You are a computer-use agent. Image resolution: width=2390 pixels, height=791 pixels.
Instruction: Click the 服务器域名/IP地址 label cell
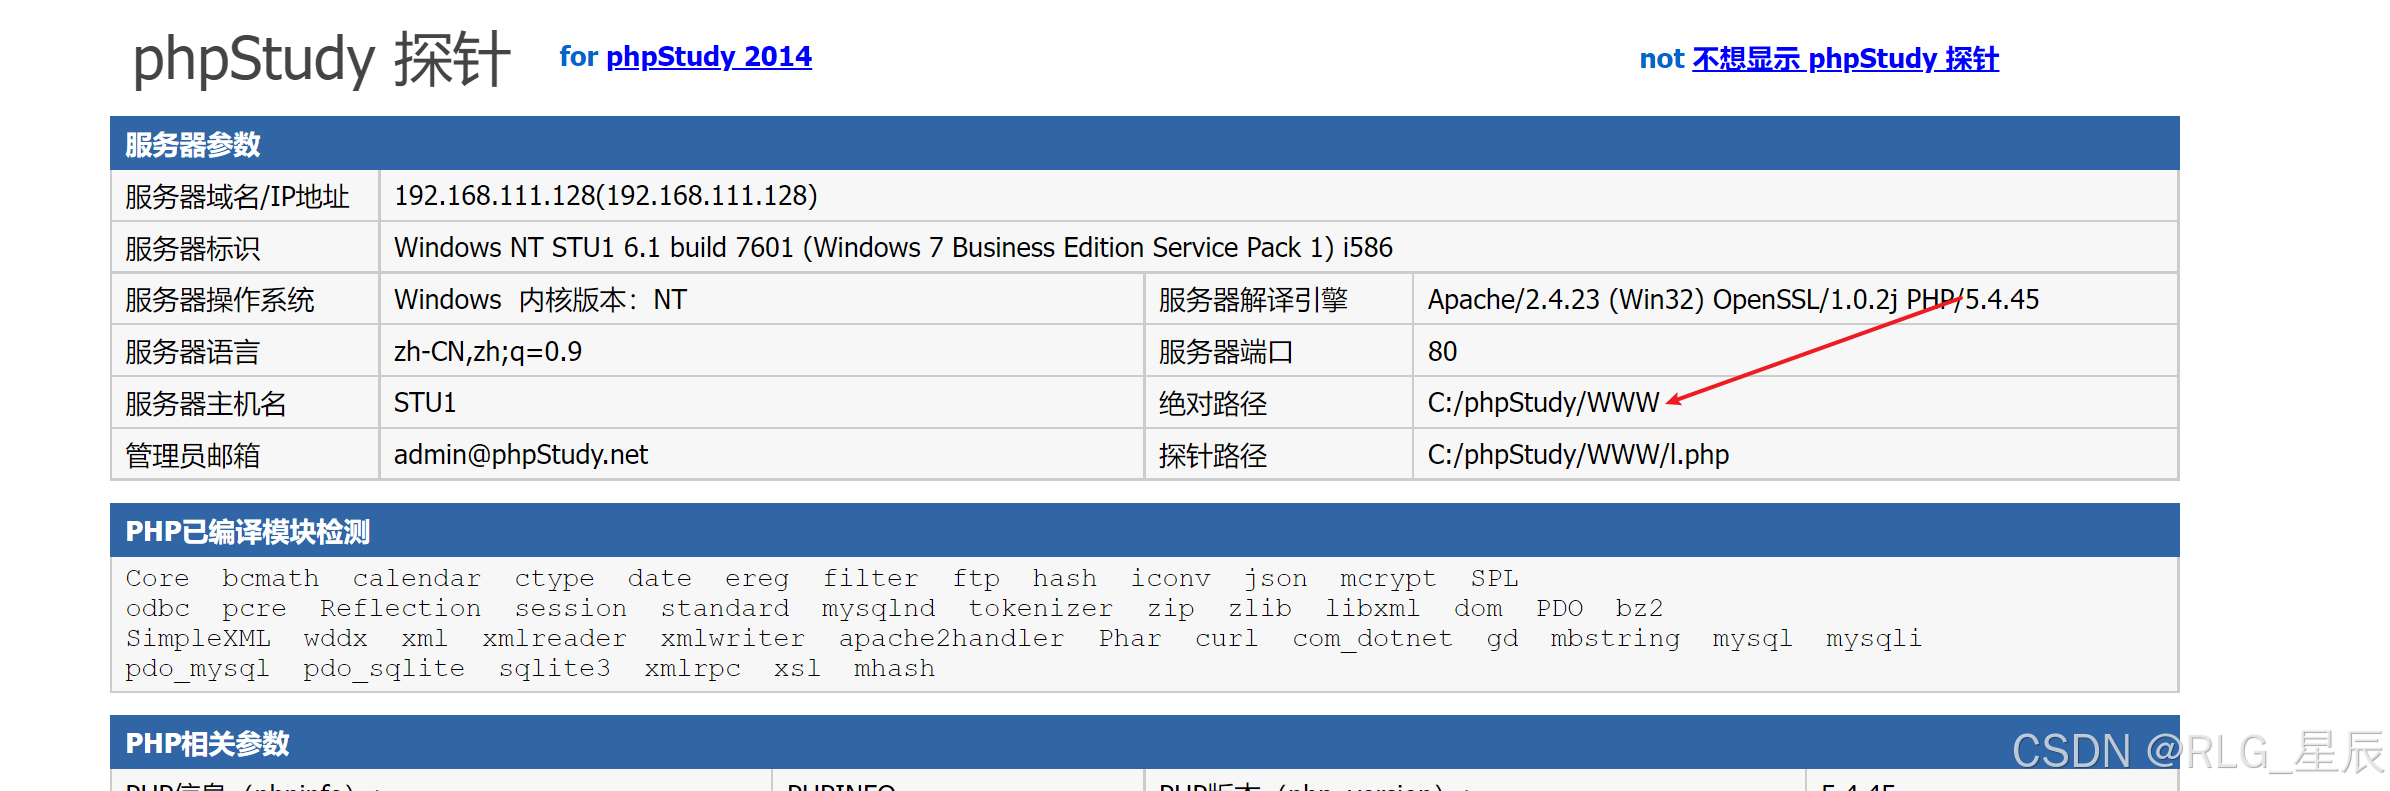[x=245, y=196]
